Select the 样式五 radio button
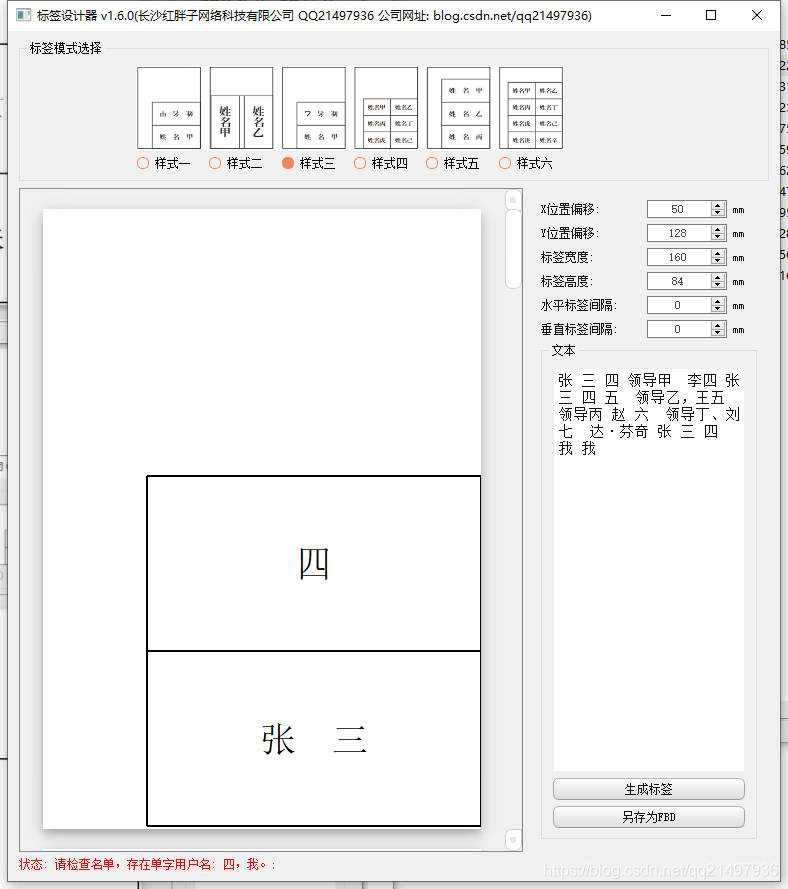Viewport: 788px width, 889px height. 432,163
